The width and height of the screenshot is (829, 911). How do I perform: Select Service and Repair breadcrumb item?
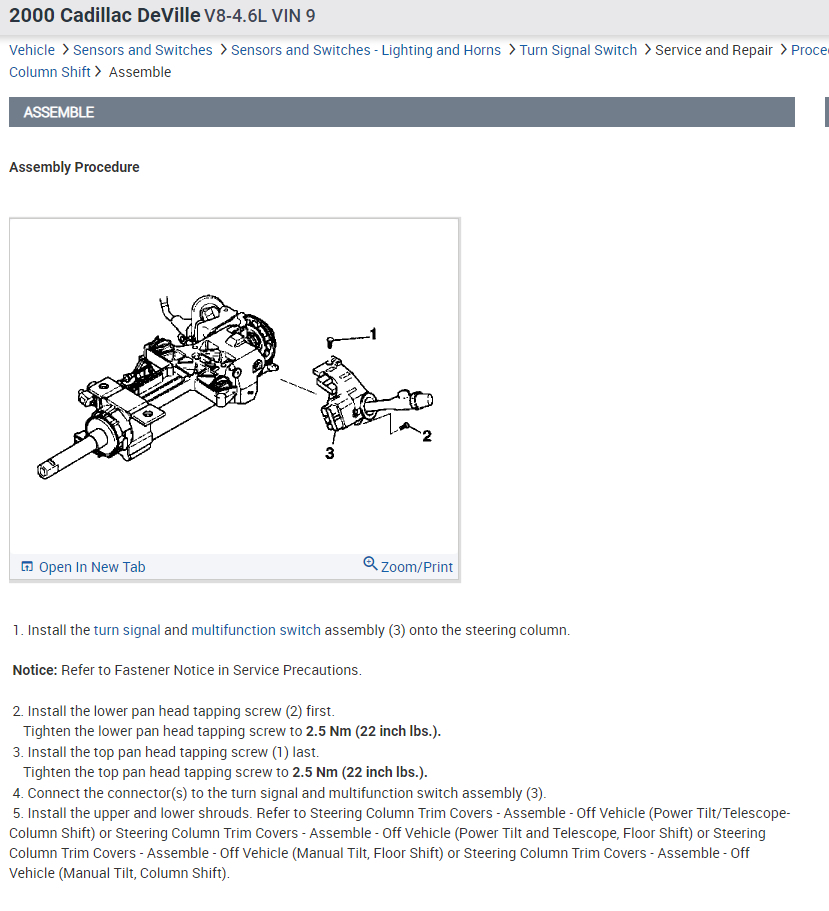point(714,51)
